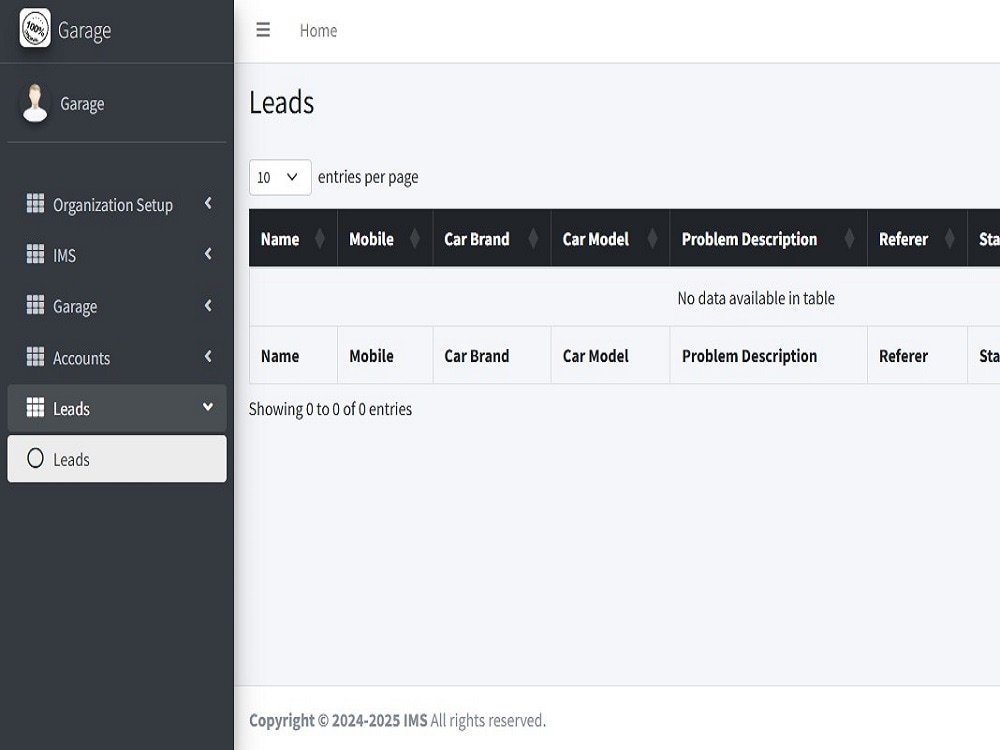Click footer Car Brand column label

(476, 356)
